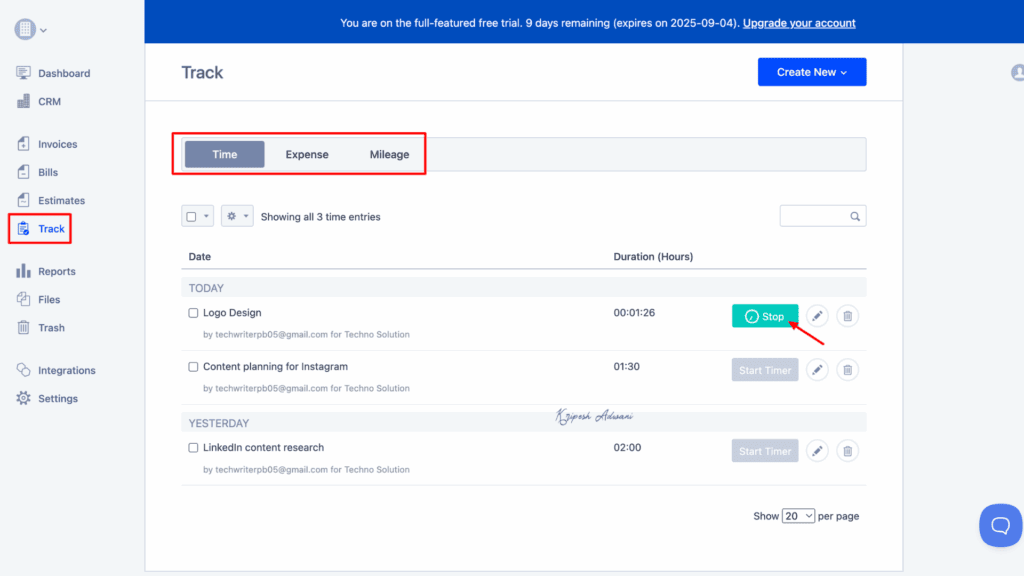Start the timer for LinkedIn content research

click(x=764, y=450)
